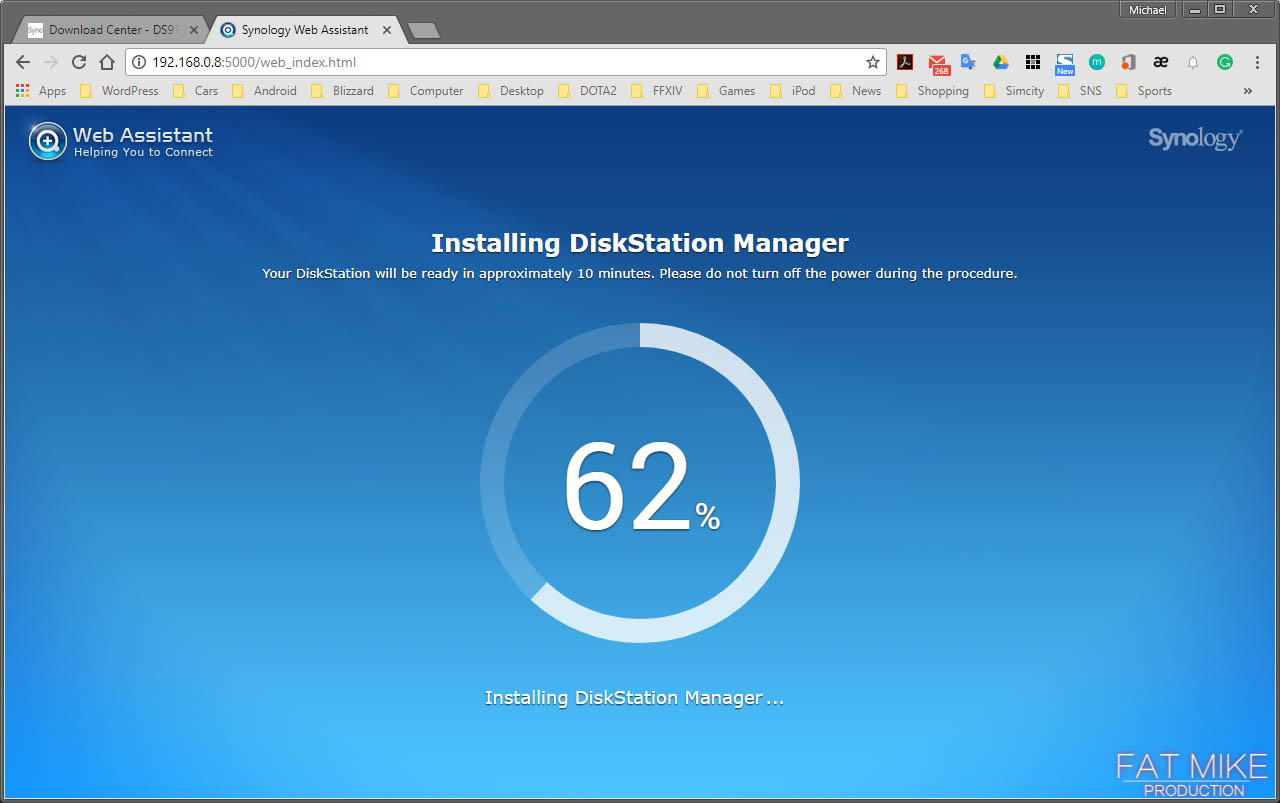Open the Gmail checker showing 268
Viewport: 1280px width, 803px height.
pos(938,64)
